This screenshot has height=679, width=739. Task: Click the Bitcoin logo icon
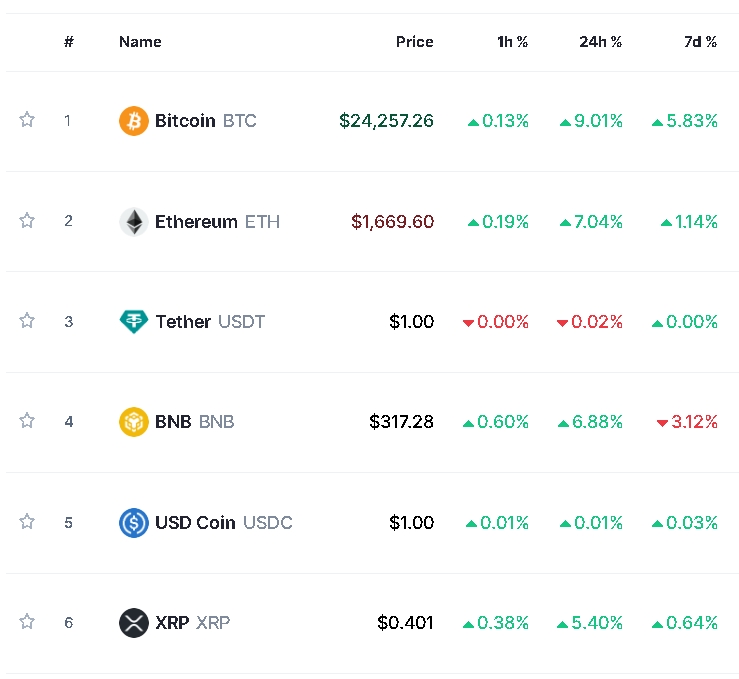click(133, 121)
